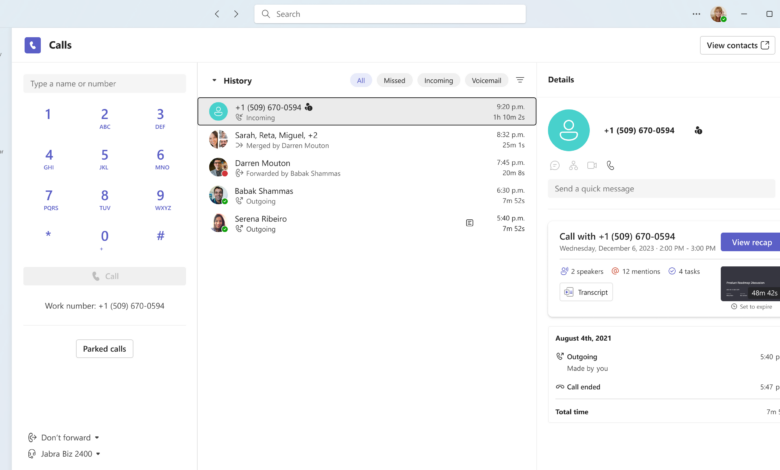
Task: Open the history filter icon
Action: pos(520,80)
